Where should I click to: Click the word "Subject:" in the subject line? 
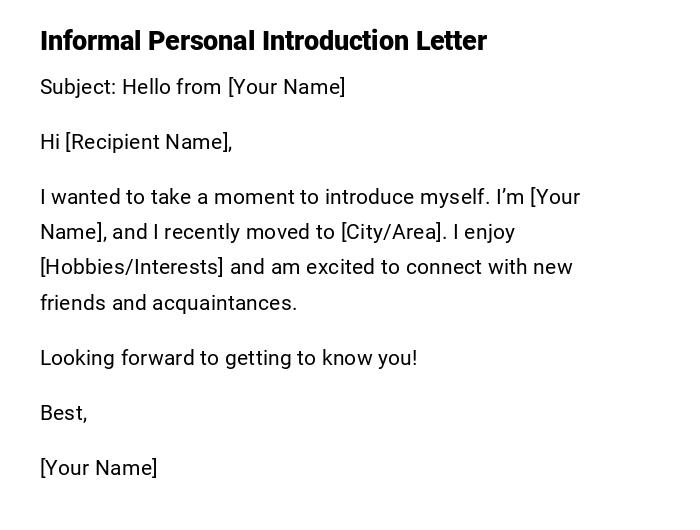[78, 87]
